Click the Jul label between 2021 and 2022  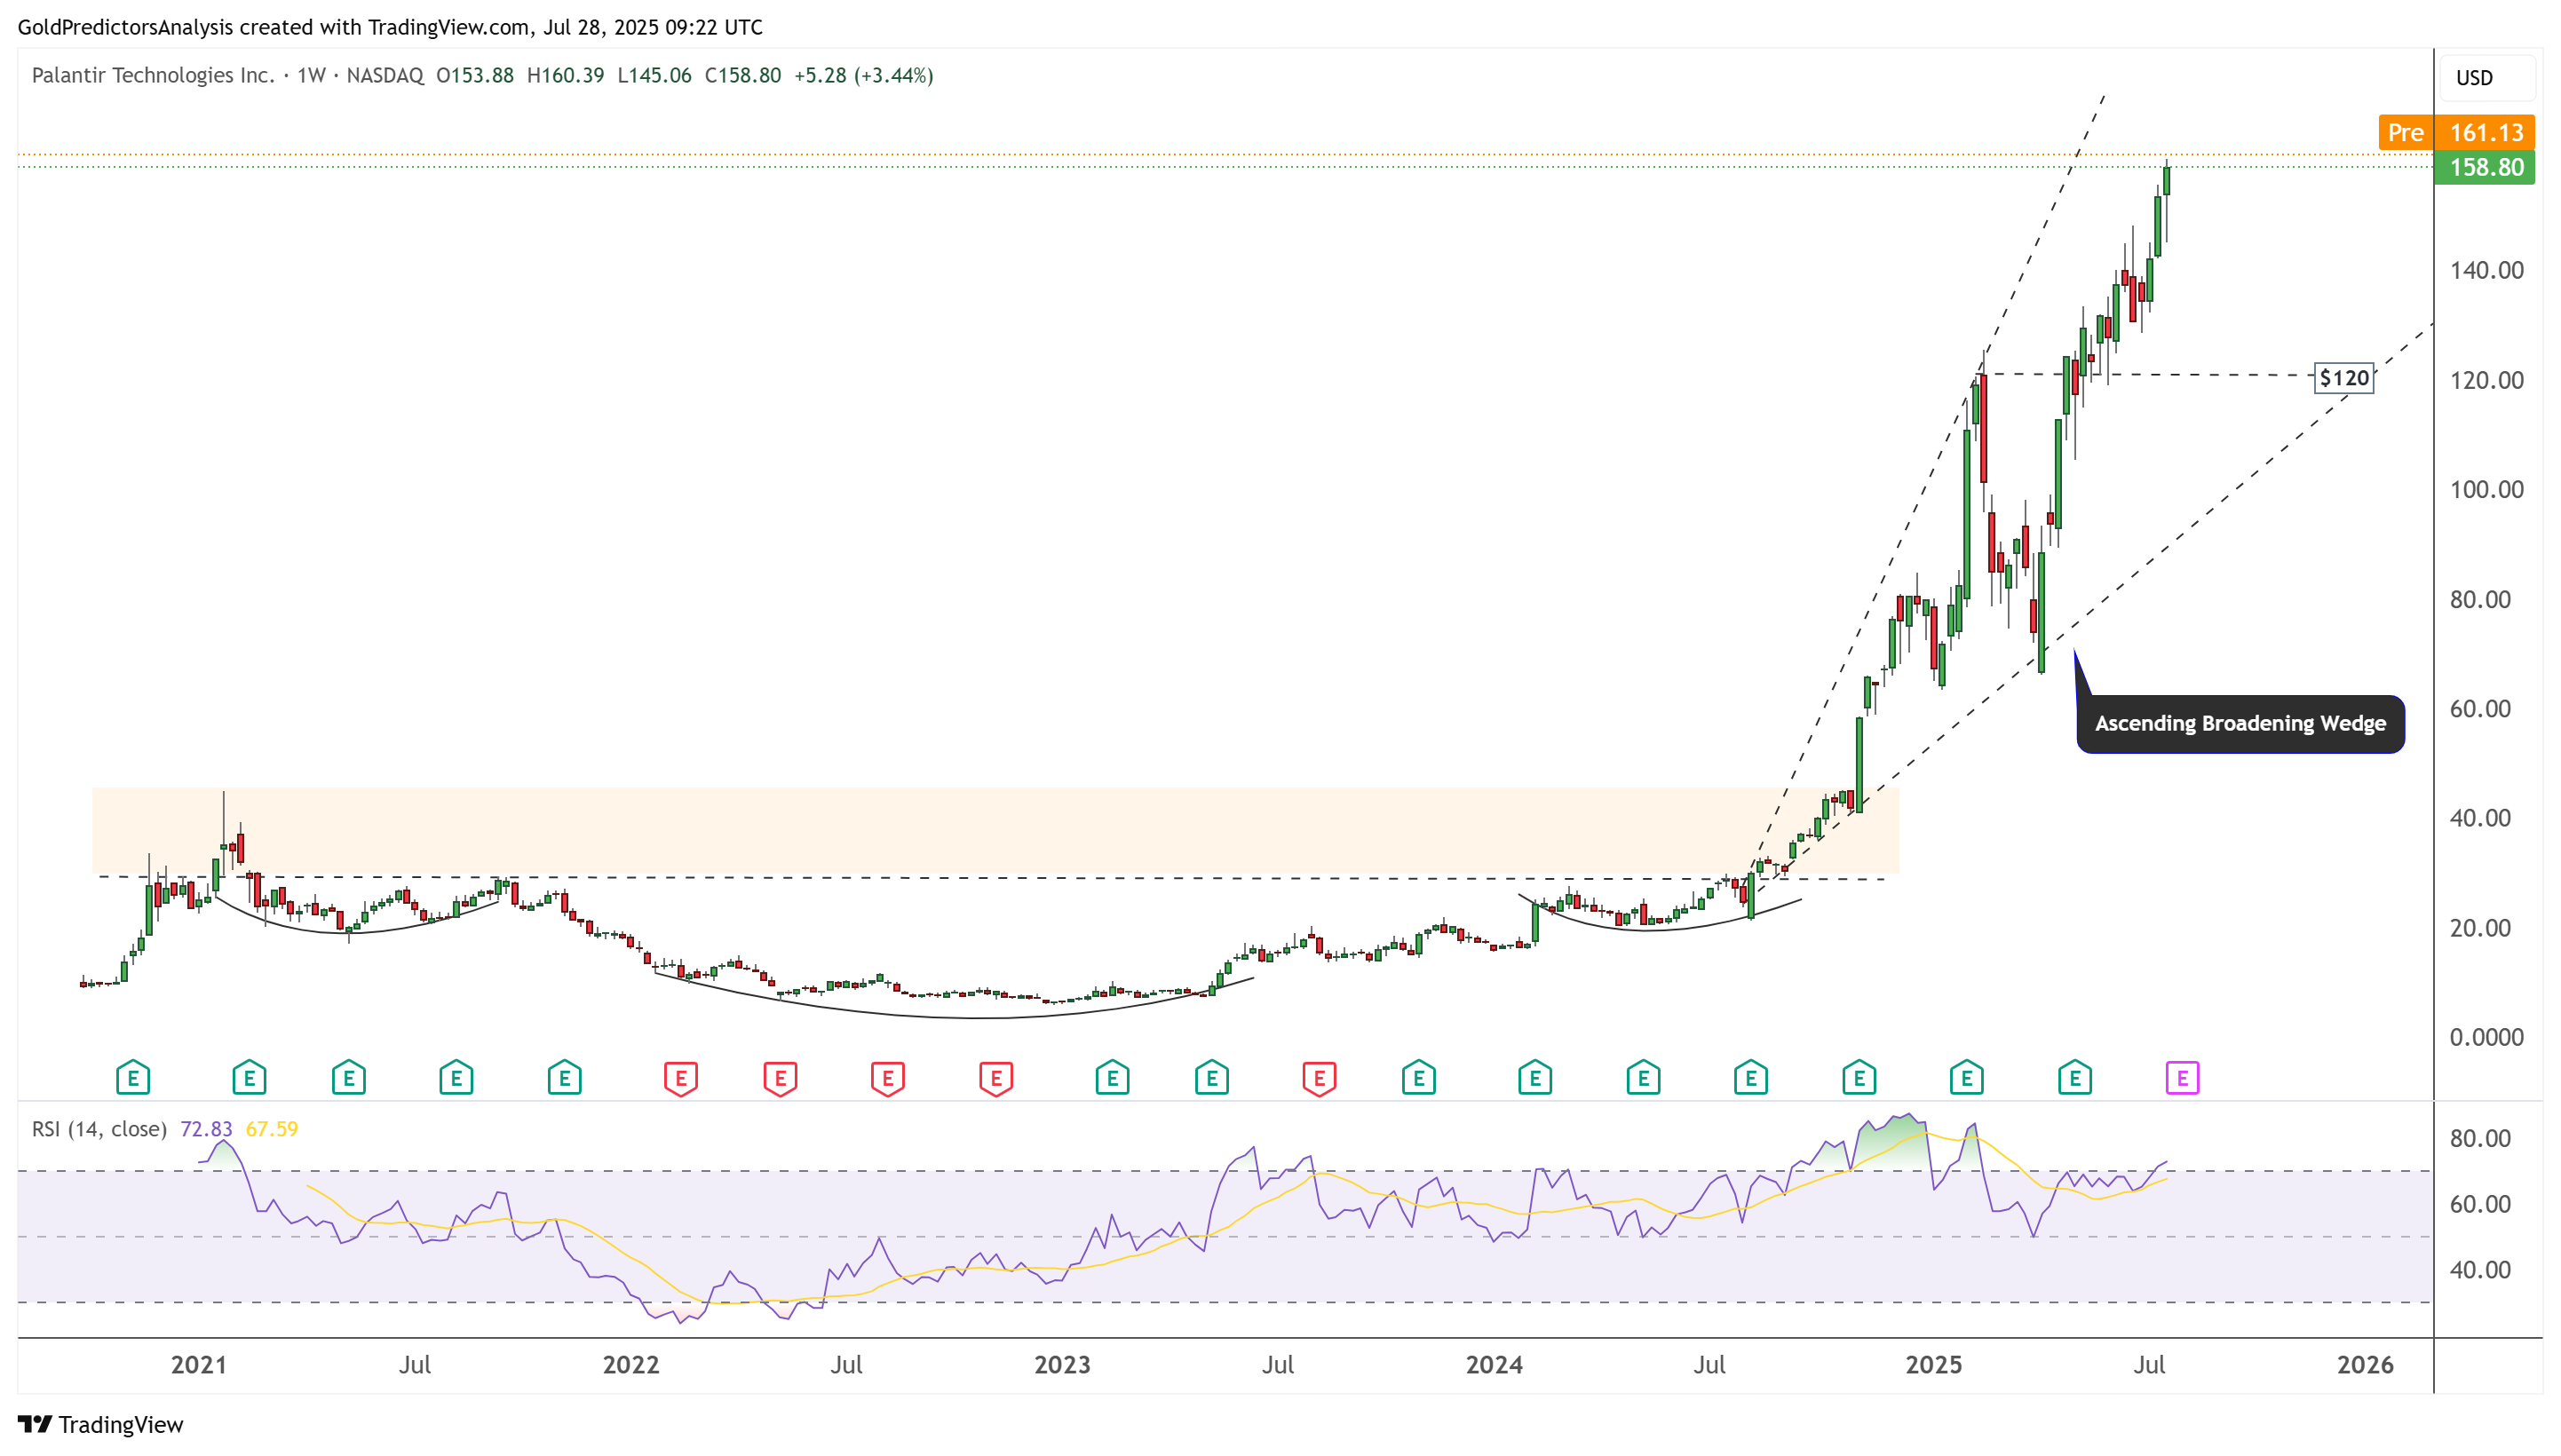(x=415, y=1365)
